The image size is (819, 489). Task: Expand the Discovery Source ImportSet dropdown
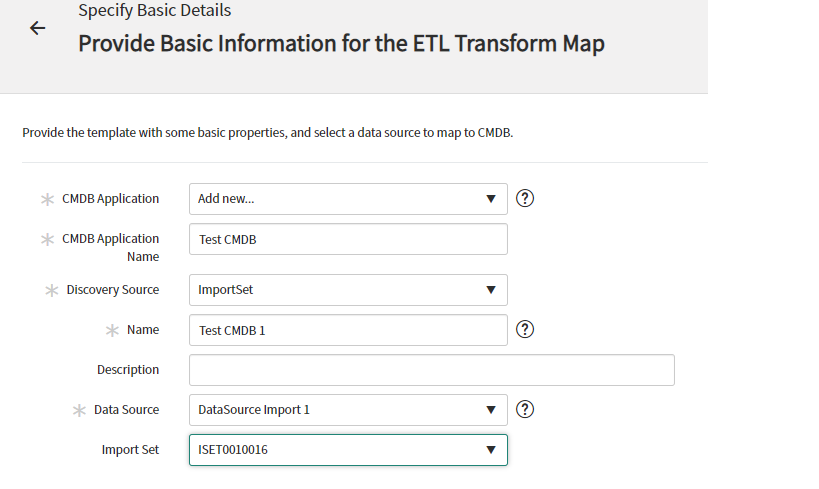[348, 290]
